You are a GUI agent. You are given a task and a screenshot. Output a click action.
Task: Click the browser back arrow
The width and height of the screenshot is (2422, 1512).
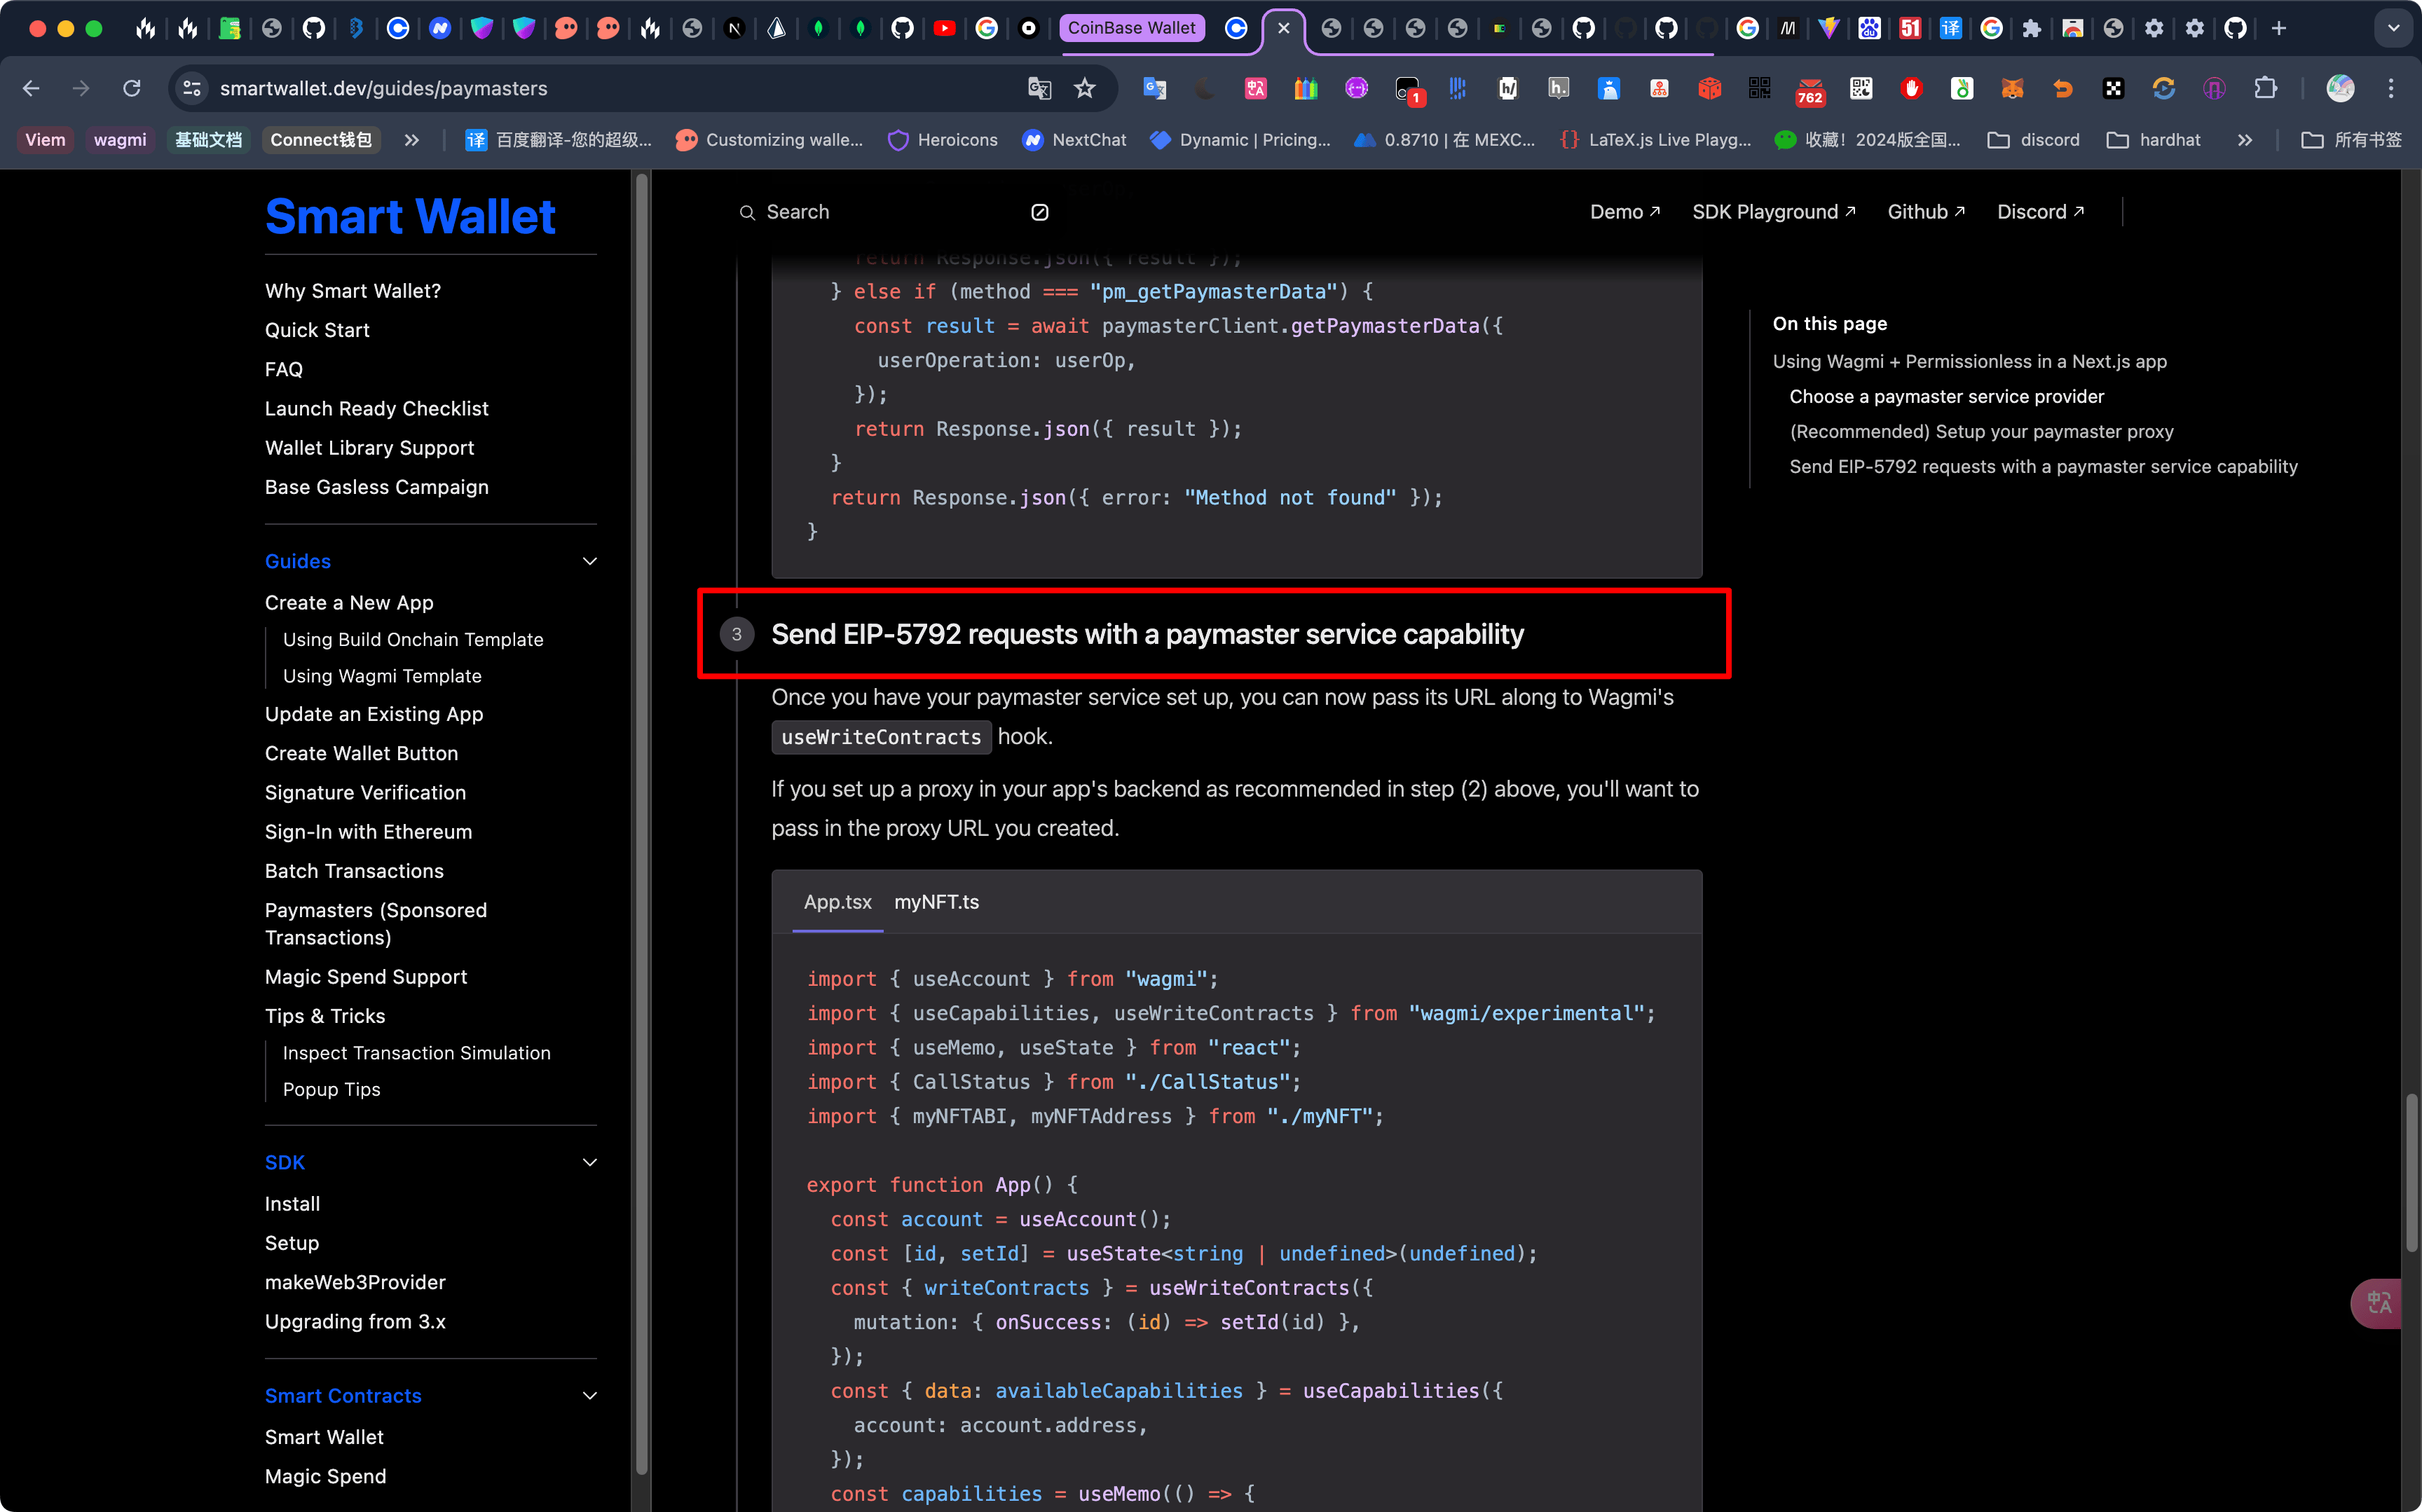tap(31, 88)
